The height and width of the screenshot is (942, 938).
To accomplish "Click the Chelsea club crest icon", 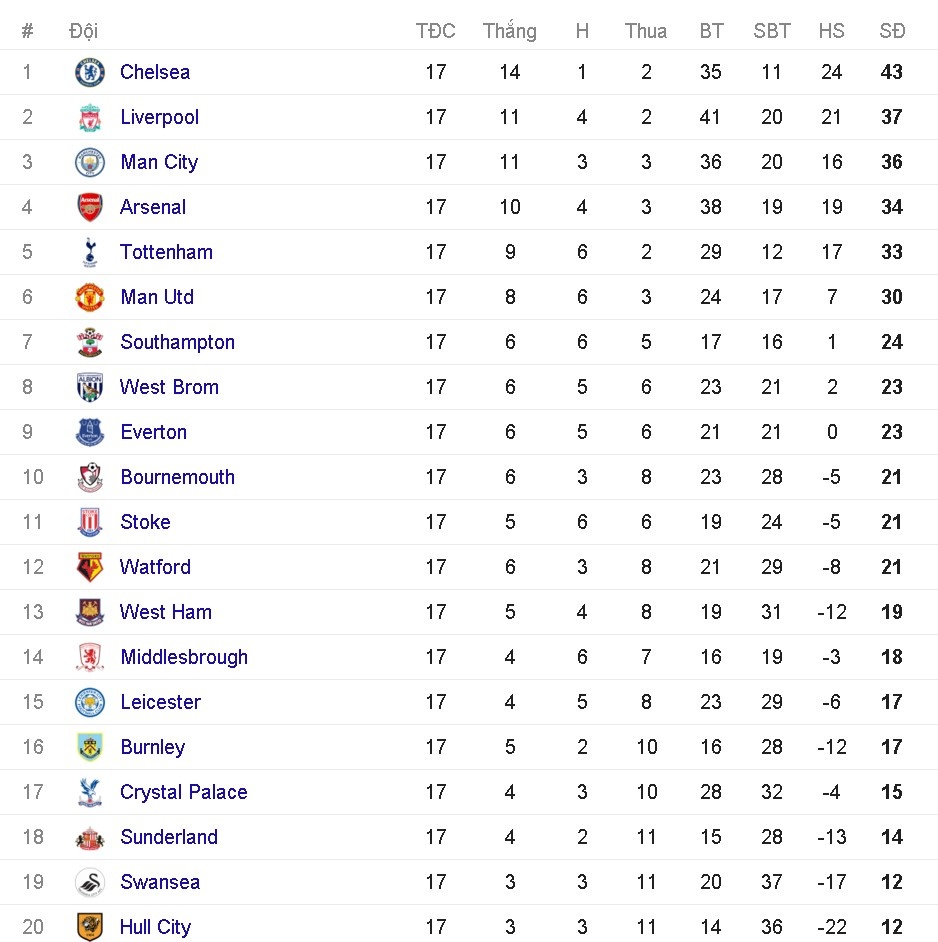I will tap(90, 72).
